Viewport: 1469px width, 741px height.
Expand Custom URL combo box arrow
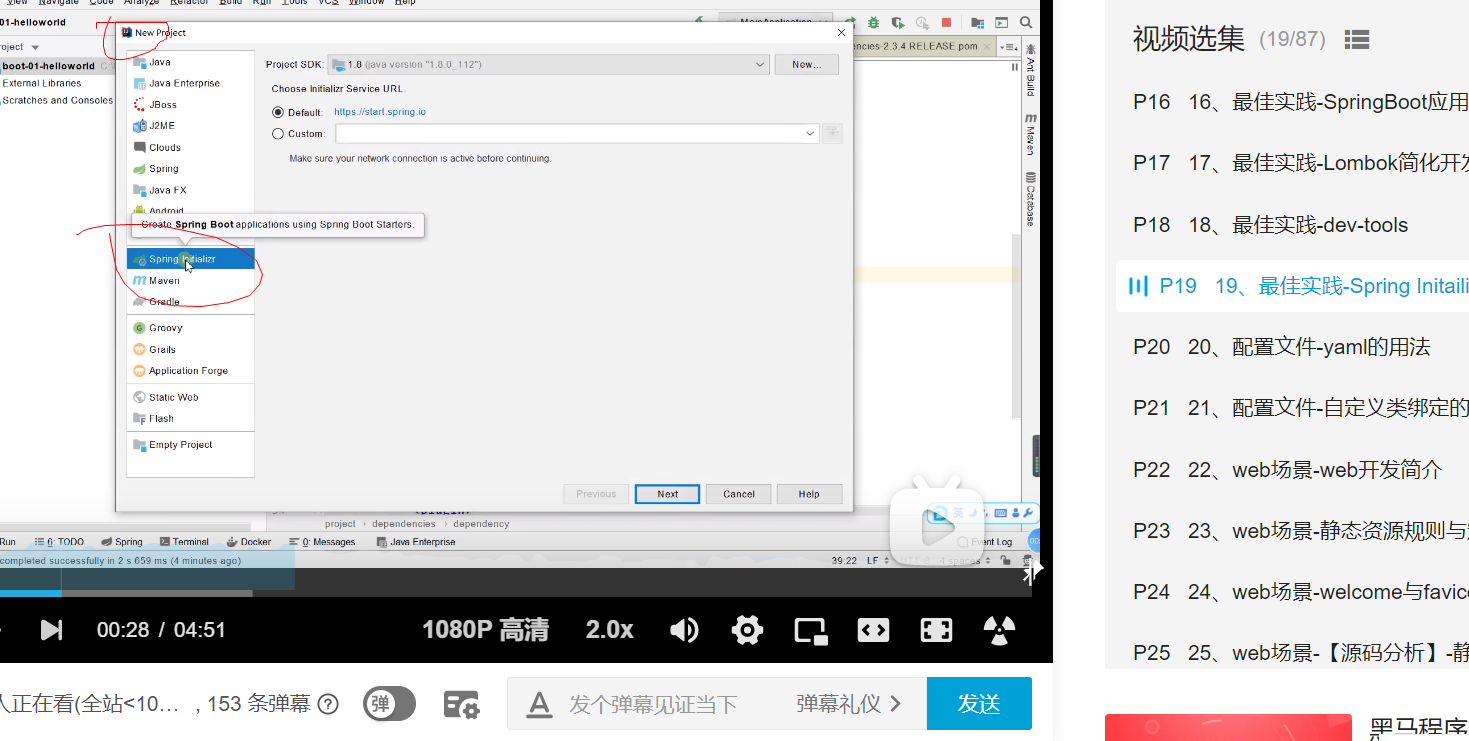[x=810, y=133]
